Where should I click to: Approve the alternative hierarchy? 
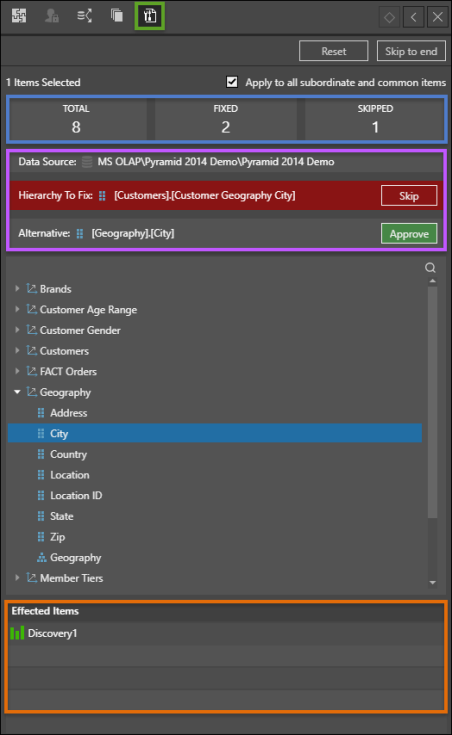tap(409, 233)
